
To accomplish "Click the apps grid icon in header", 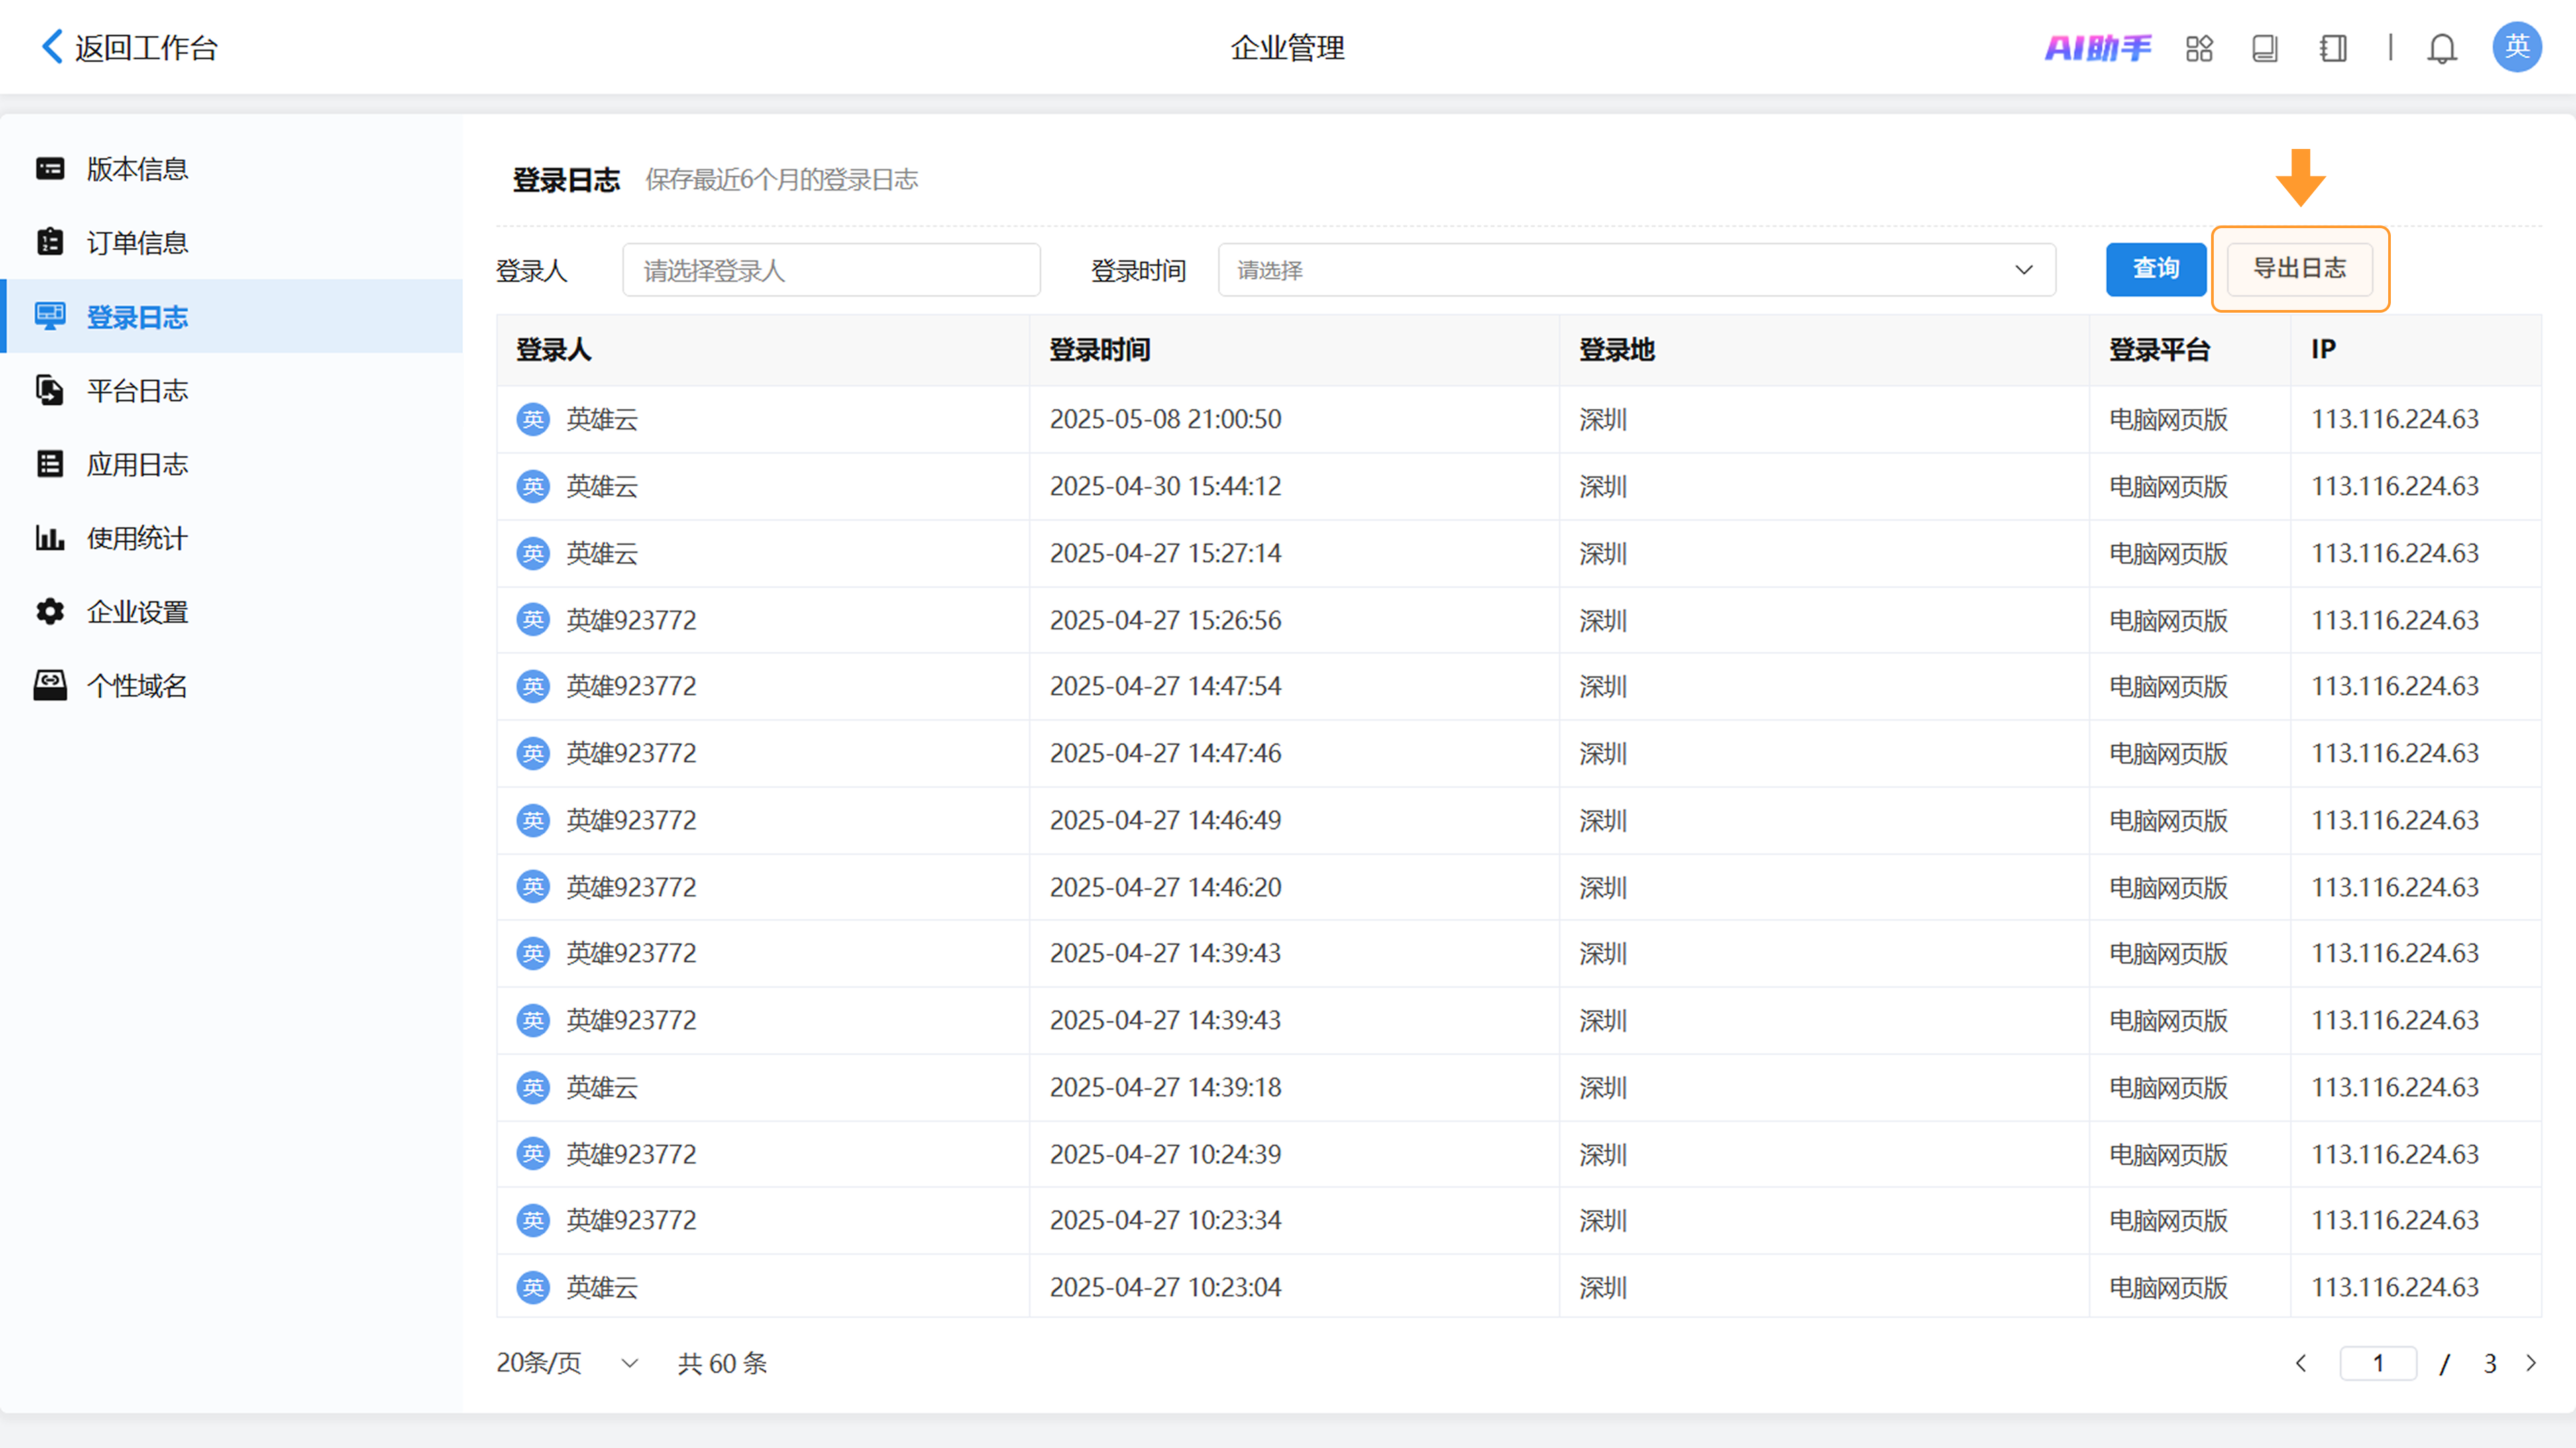I will point(2199,48).
